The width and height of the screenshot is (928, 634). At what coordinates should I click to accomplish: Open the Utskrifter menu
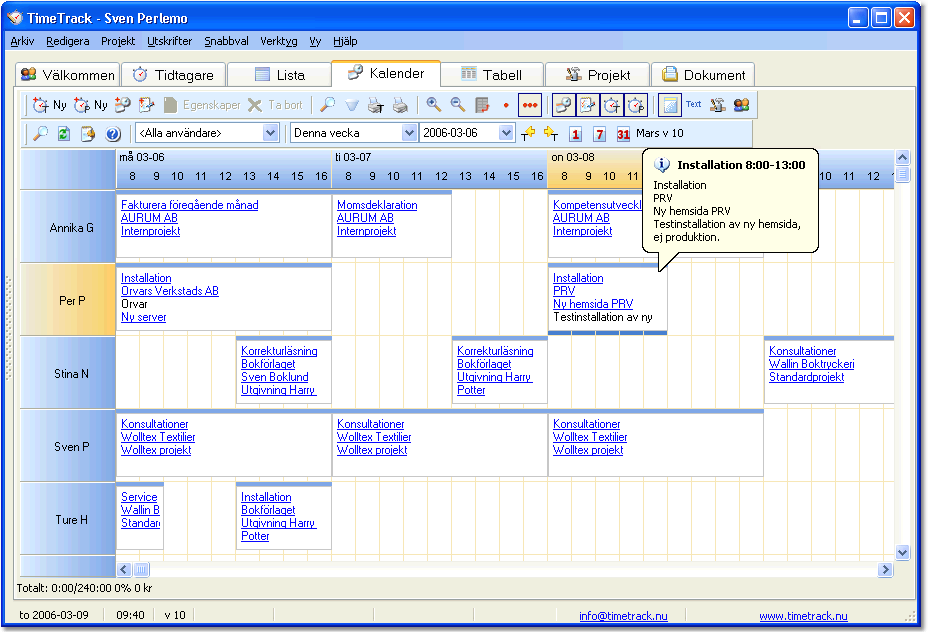pos(169,41)
